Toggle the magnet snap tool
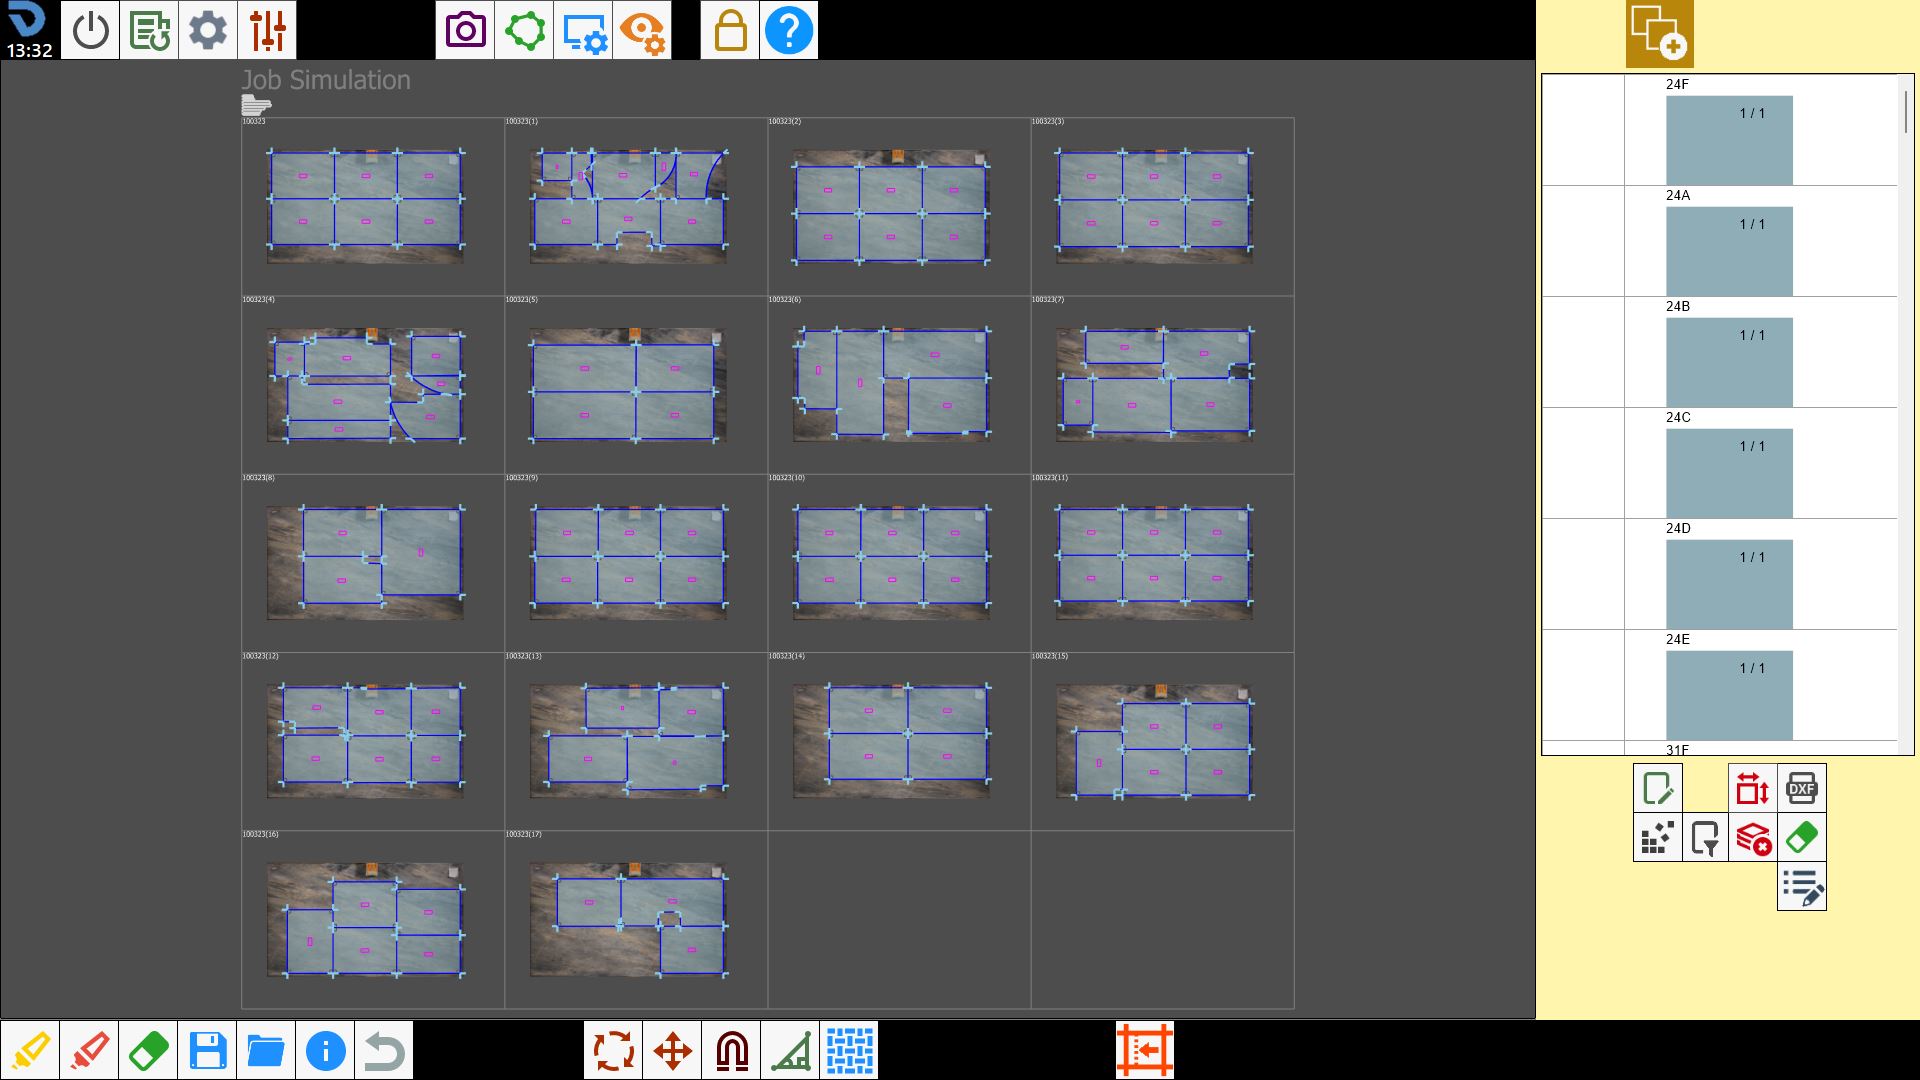Image resolution: width=1920 pixels, height=1080 pixels. [x=732, y=1050]
